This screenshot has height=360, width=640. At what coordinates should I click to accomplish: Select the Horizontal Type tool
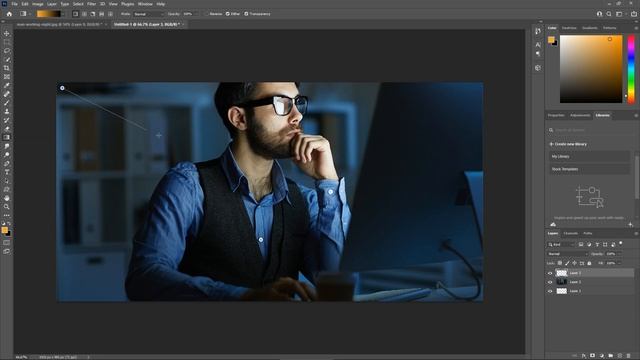7,172
